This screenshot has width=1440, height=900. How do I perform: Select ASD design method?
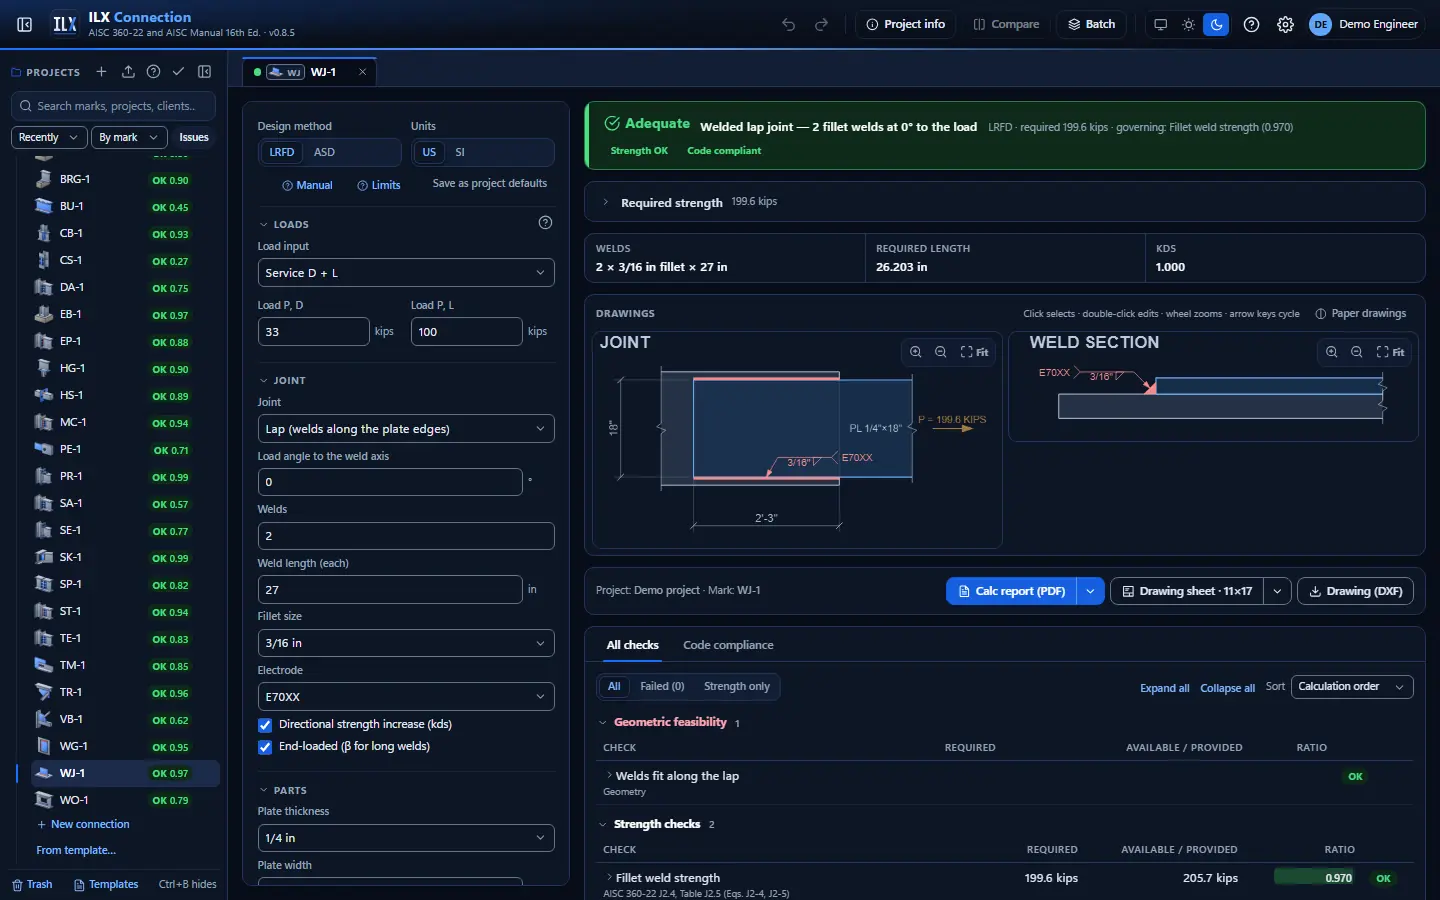coord(324,152)
